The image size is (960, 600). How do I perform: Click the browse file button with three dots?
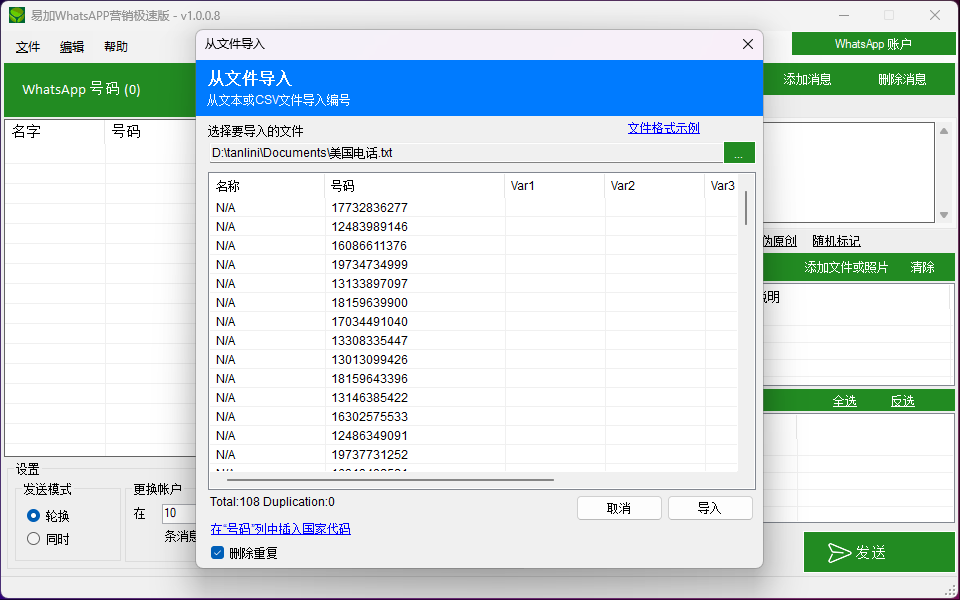[739, 152]
